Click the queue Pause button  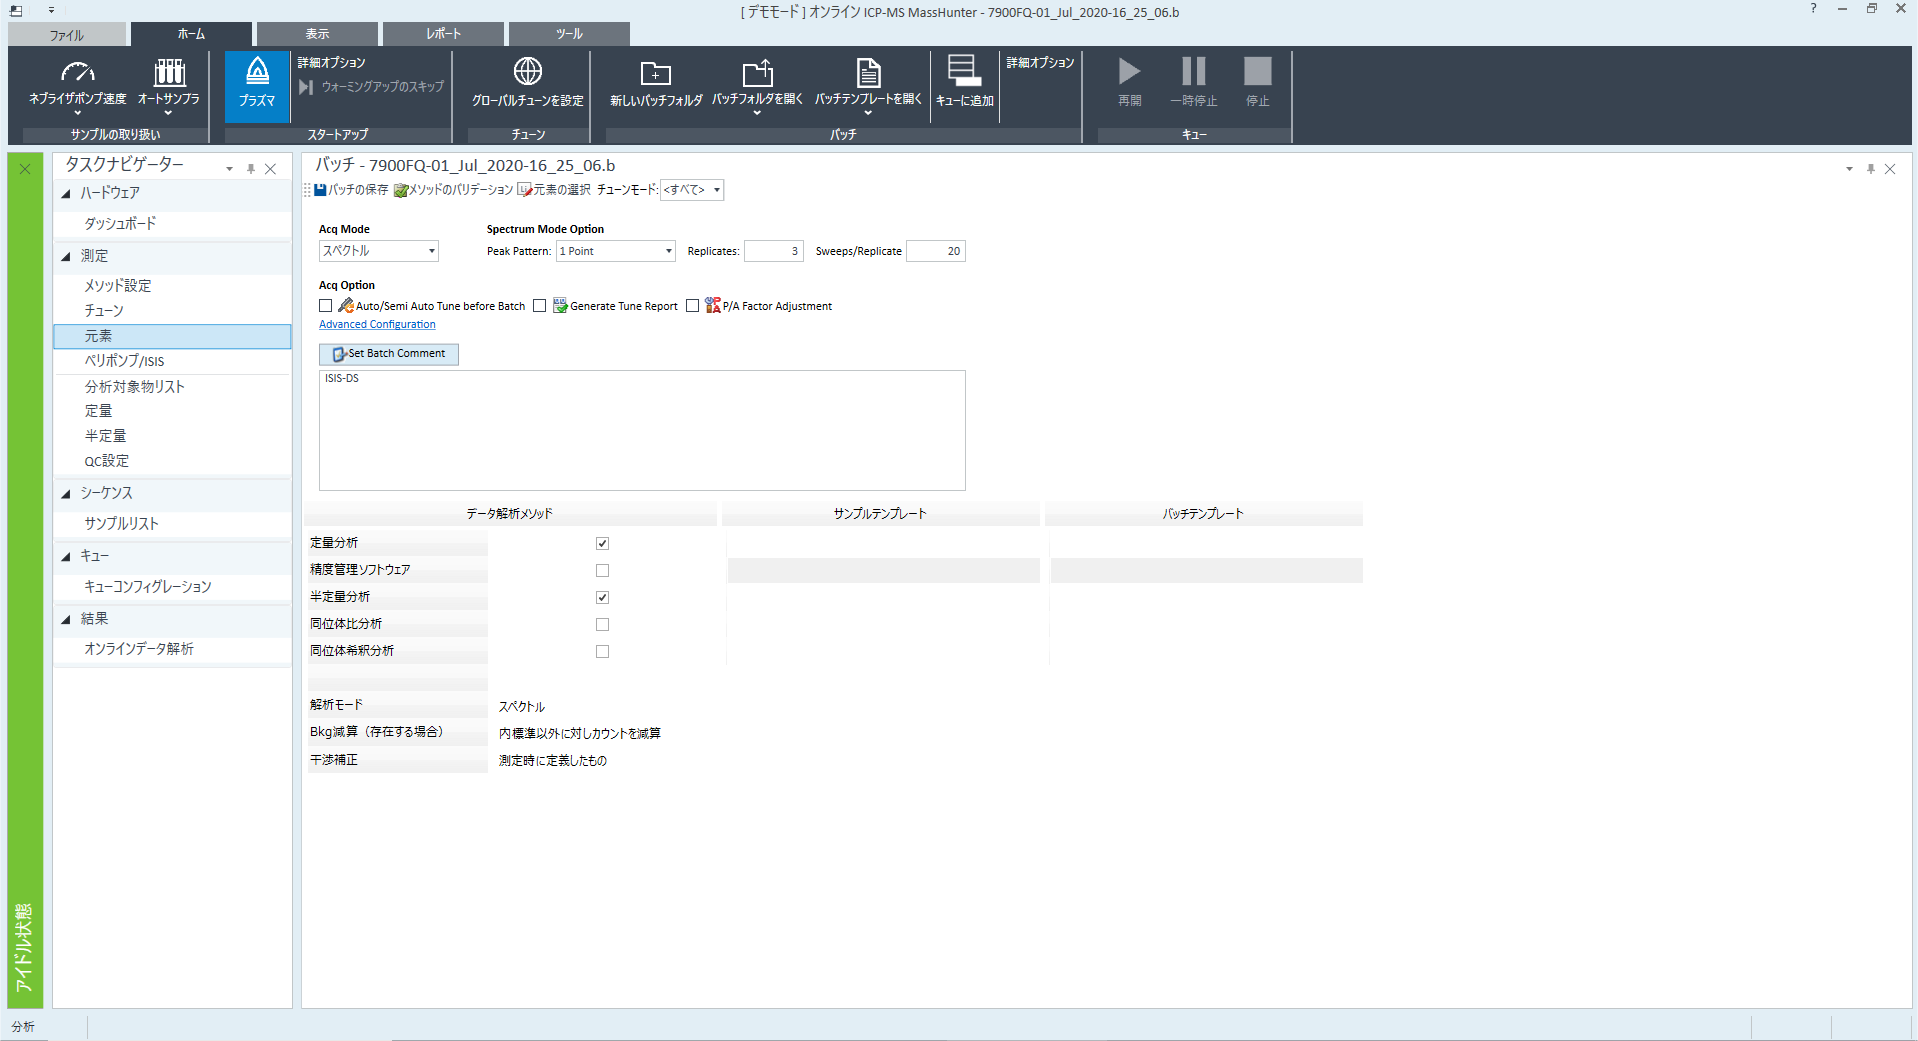click(1194, 71)
